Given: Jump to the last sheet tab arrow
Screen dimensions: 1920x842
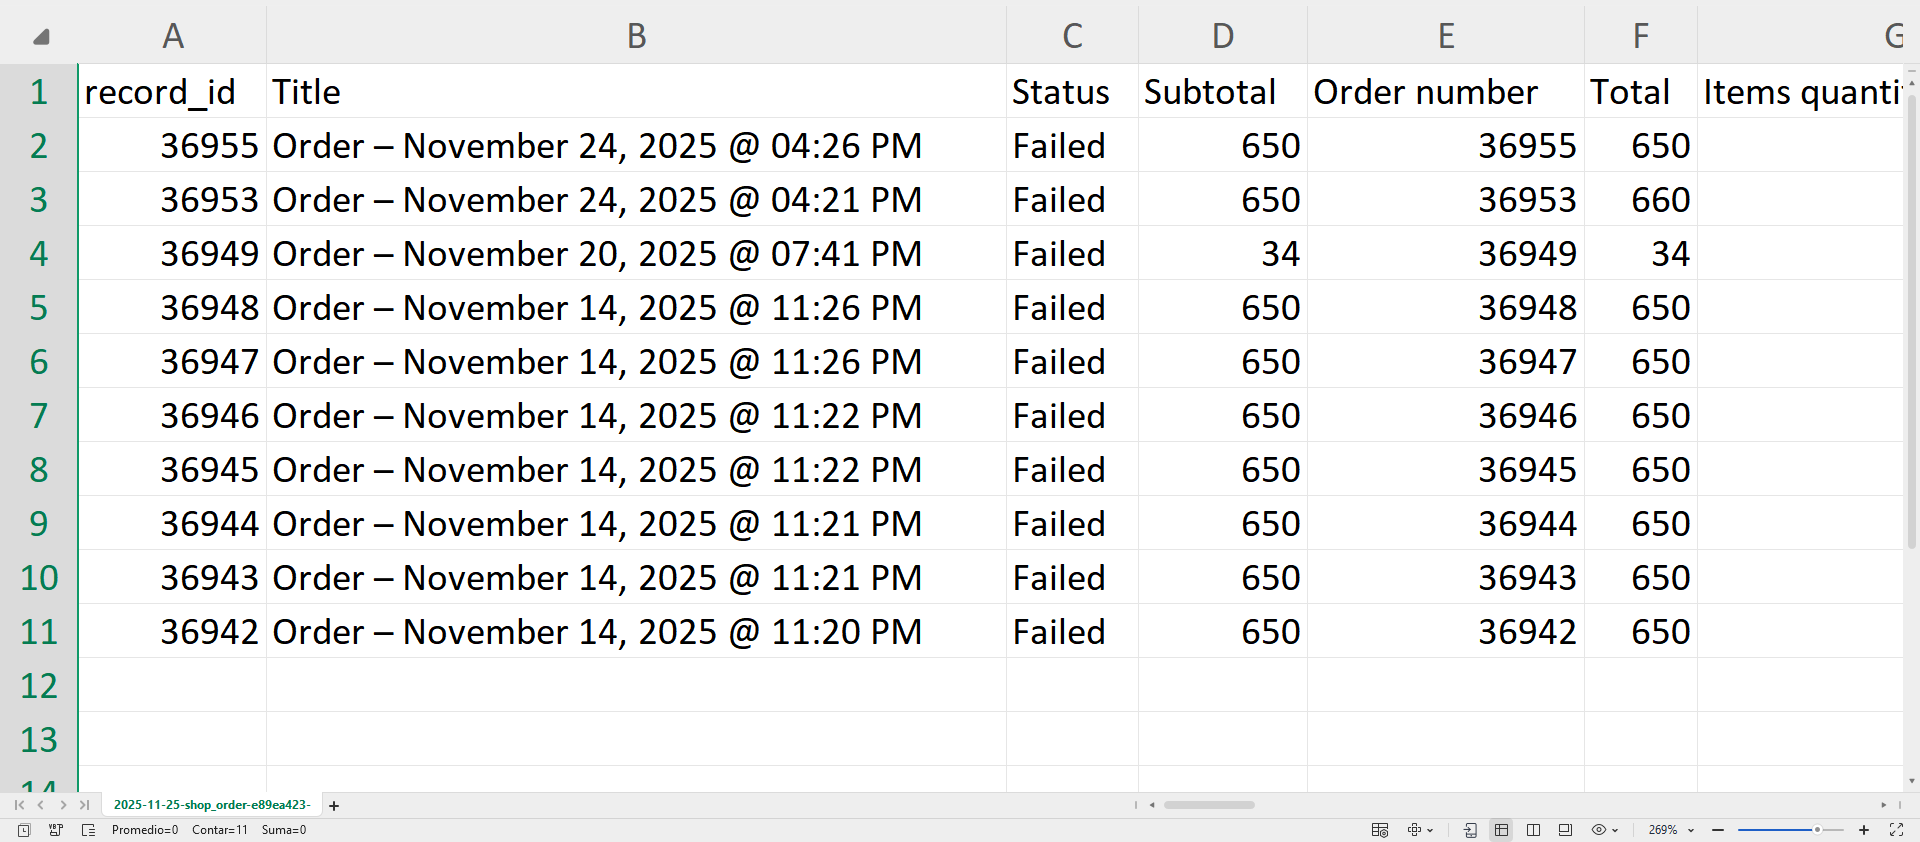Looking at the screenshot, I should tap(85, 805).
